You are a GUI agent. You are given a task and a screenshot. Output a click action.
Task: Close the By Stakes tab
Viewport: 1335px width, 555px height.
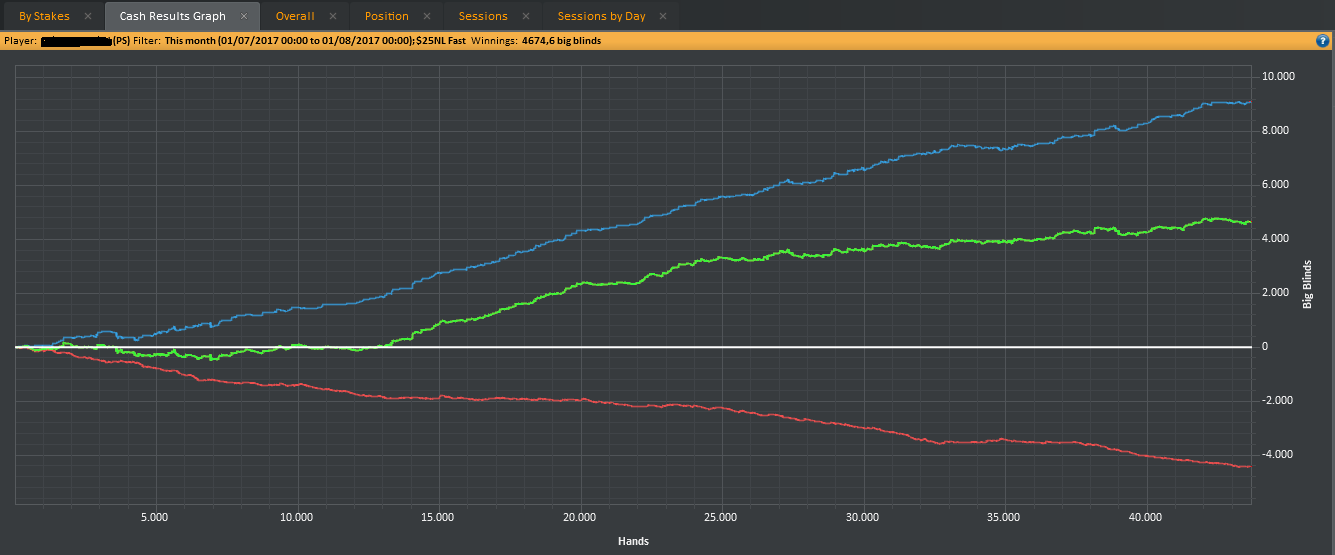[x=88, y=16]
